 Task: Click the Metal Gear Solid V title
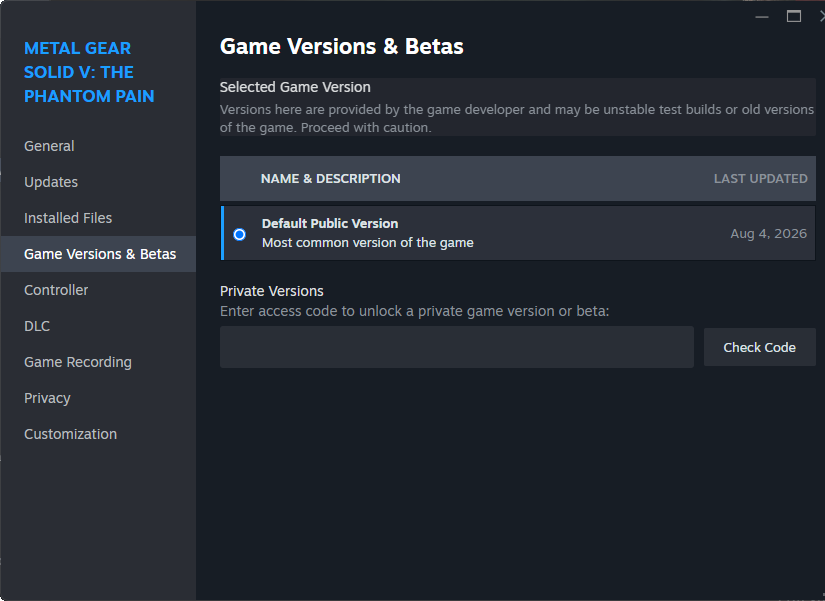[89, 72]
